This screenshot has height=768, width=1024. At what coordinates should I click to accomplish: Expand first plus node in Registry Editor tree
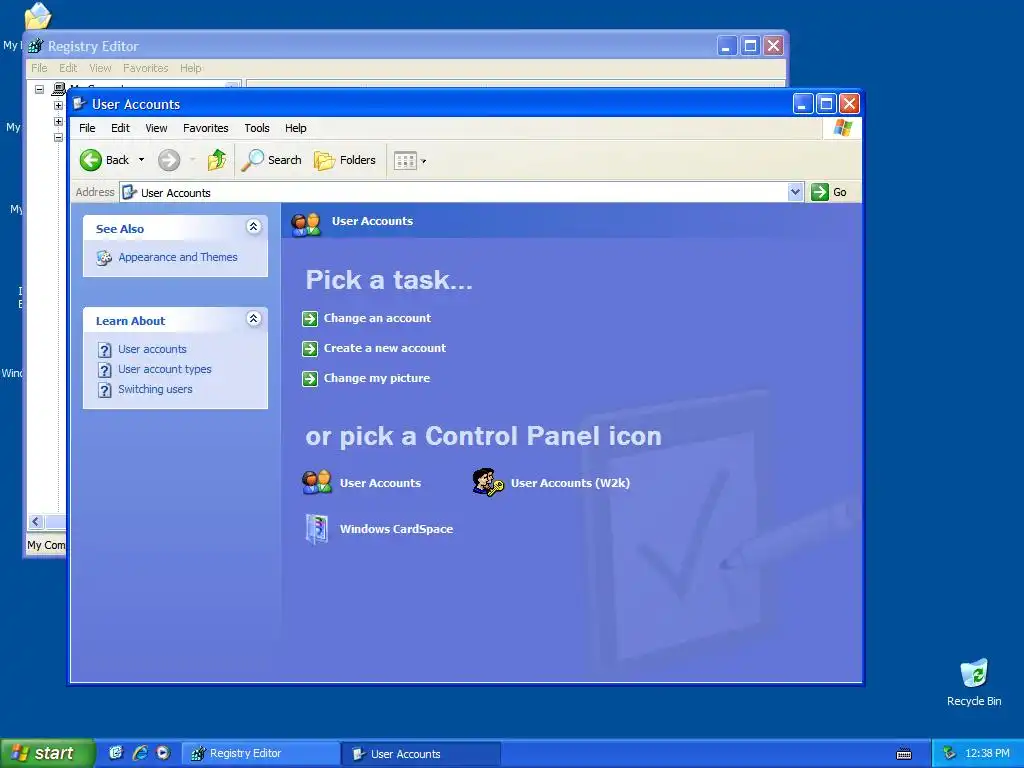click(x=58, y=105)
